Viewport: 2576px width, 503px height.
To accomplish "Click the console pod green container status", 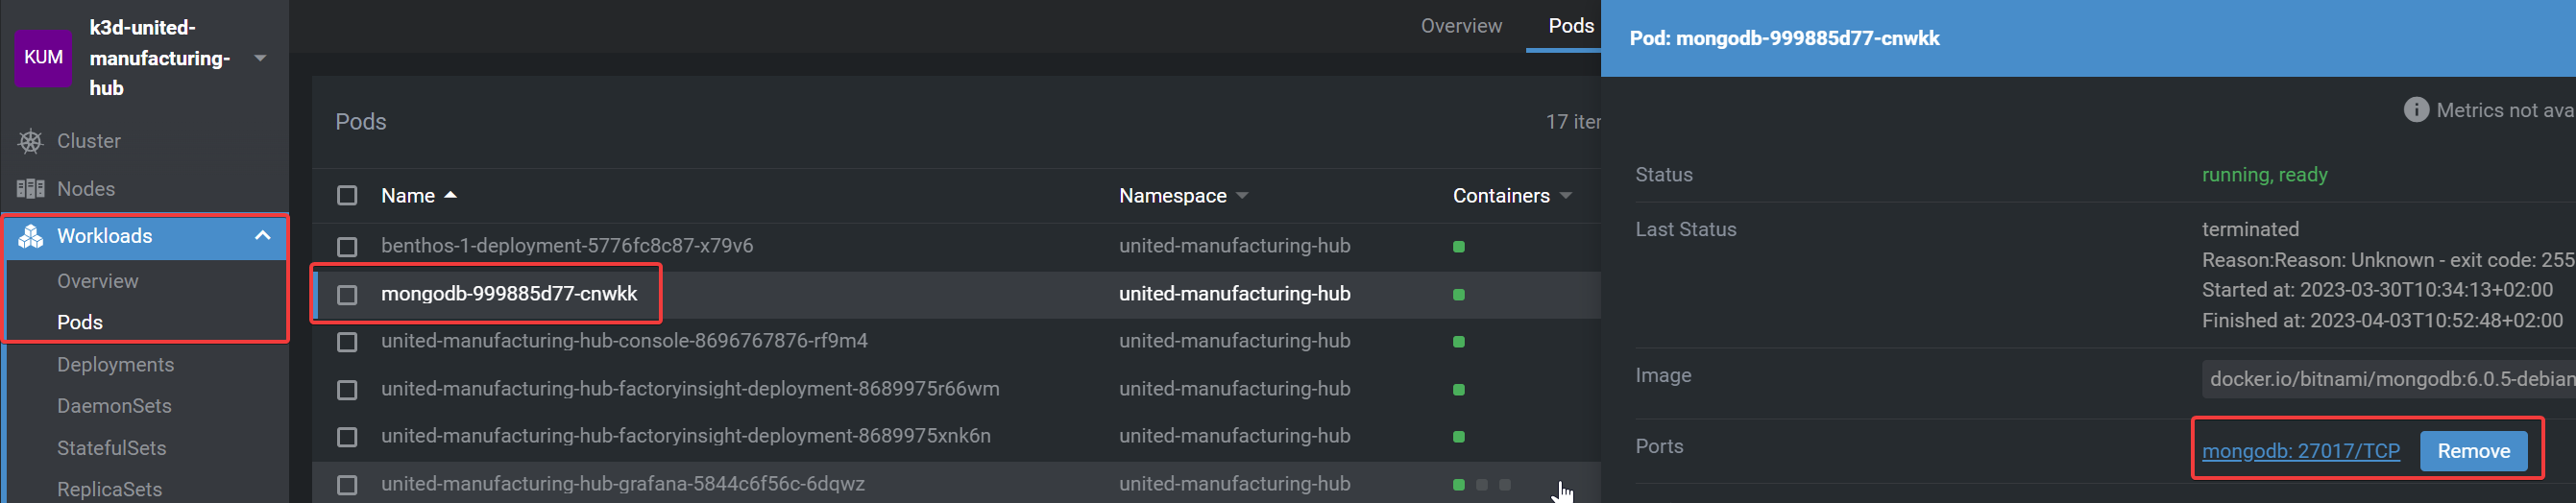I will pyautogui.click(x=1459, y=342).
